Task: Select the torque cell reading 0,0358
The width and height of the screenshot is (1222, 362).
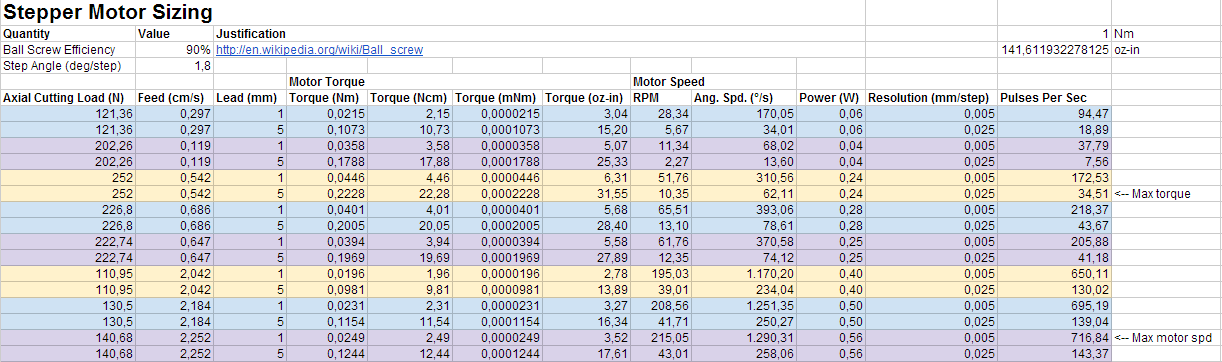Action: 326,145
